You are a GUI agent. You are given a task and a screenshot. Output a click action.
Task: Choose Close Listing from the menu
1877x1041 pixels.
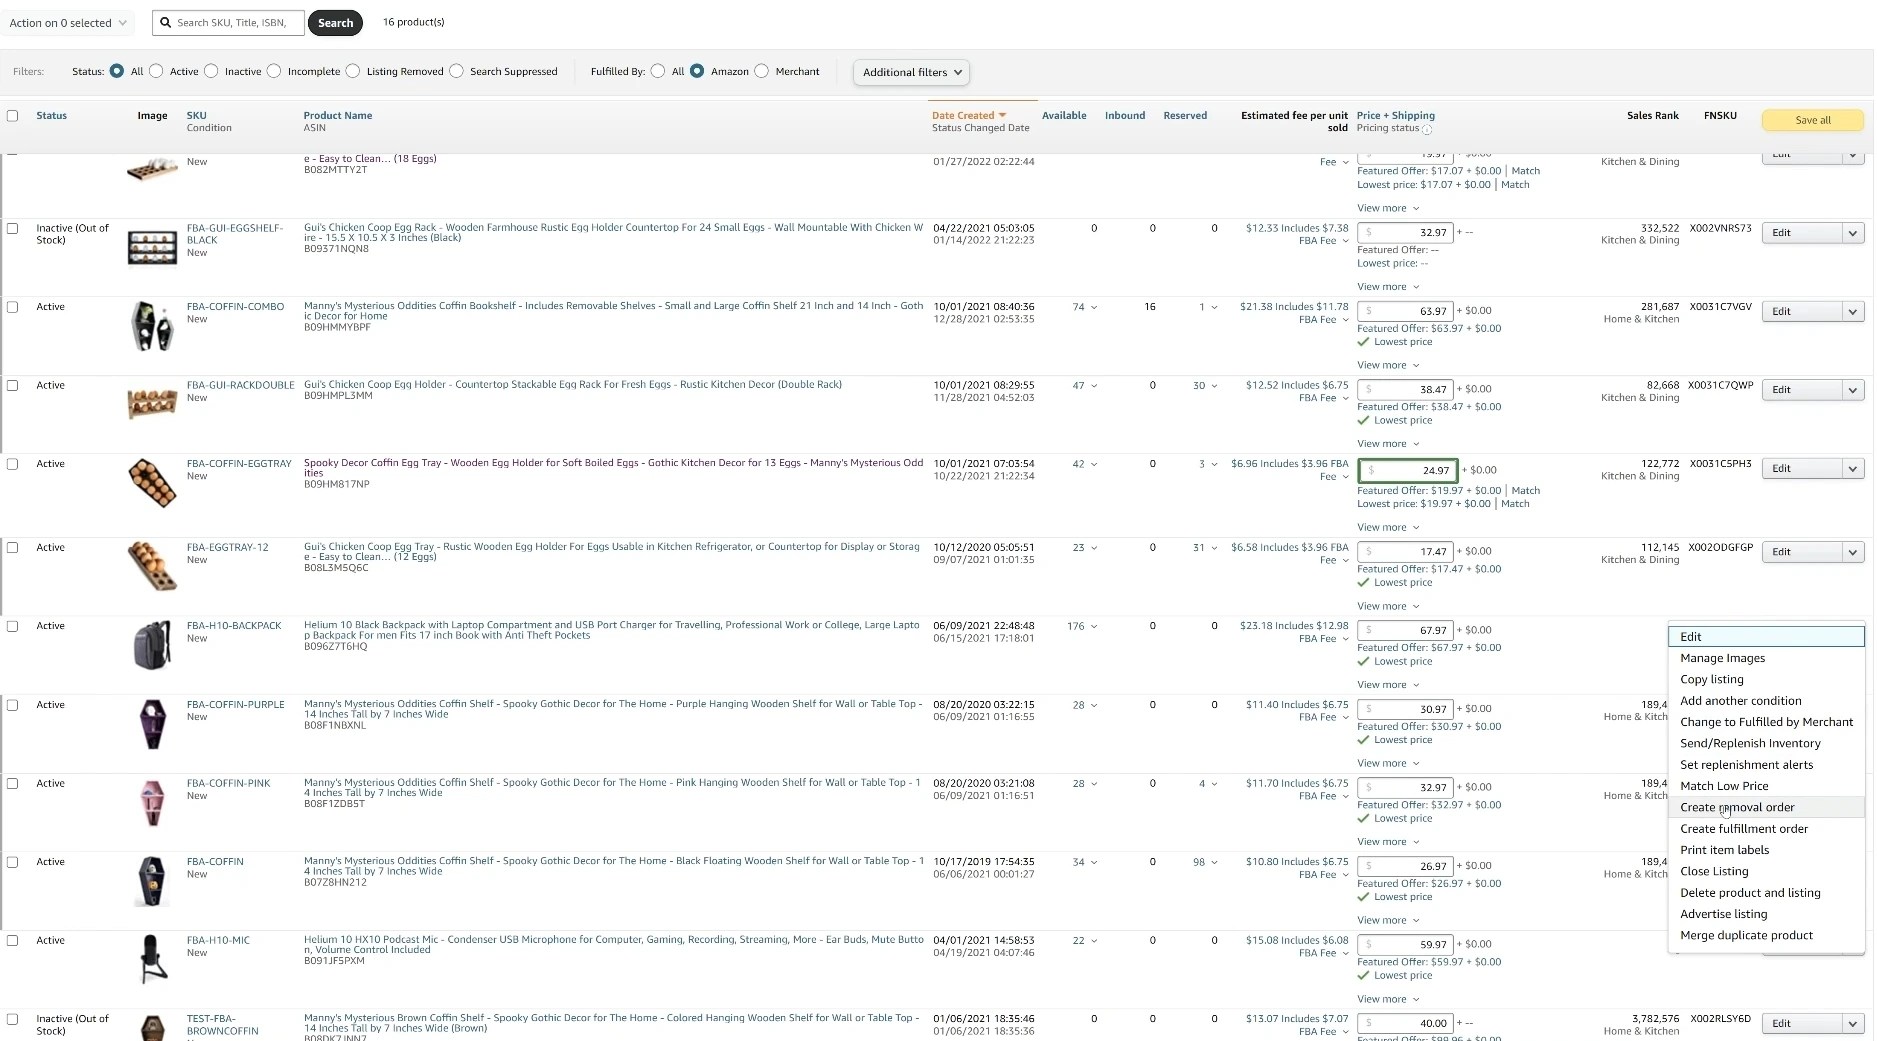pos(1766,871)
